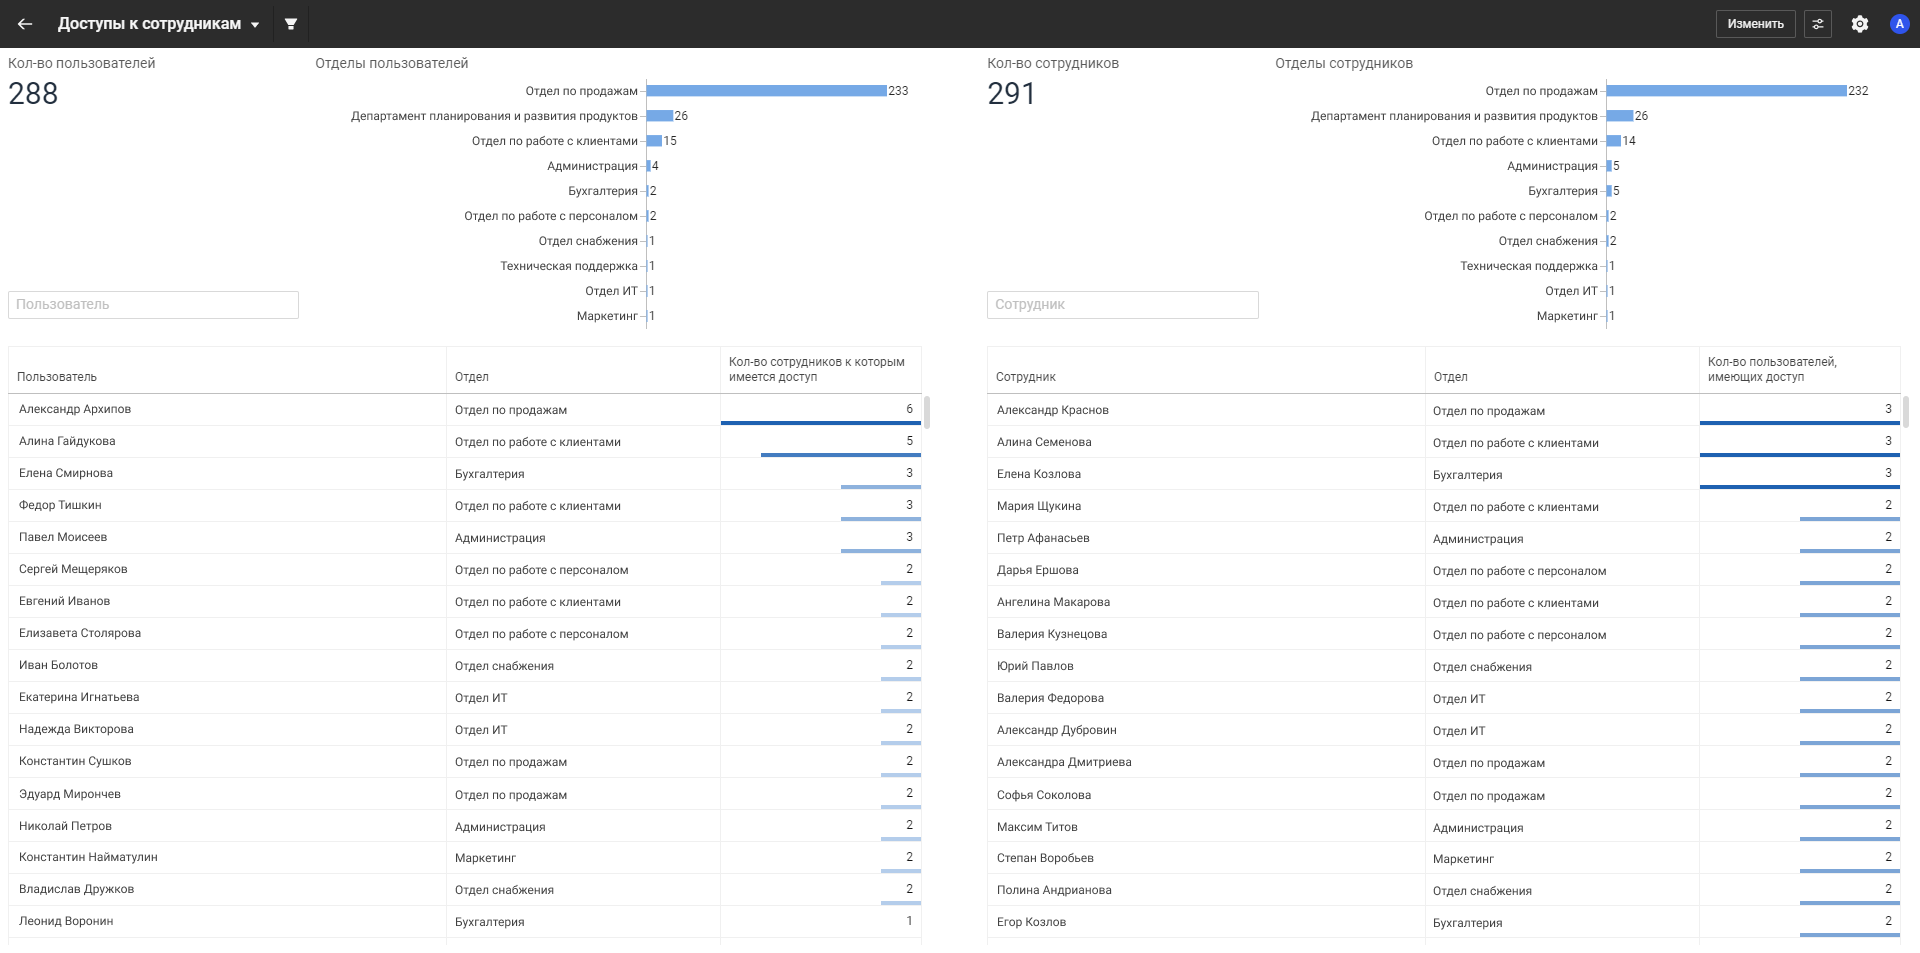Select the Отдел по продажам bar with 232
The image size is (1920, 953).
(x=1727, y=91)
